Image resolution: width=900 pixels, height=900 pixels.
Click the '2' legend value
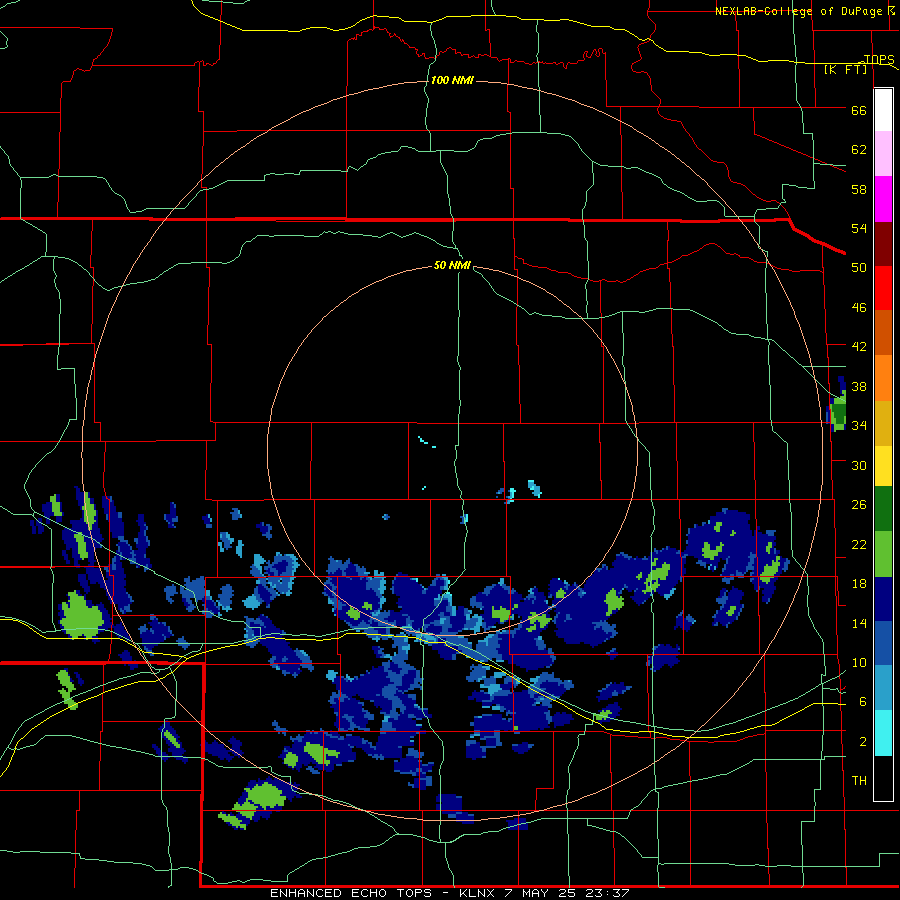pos(862,741)
